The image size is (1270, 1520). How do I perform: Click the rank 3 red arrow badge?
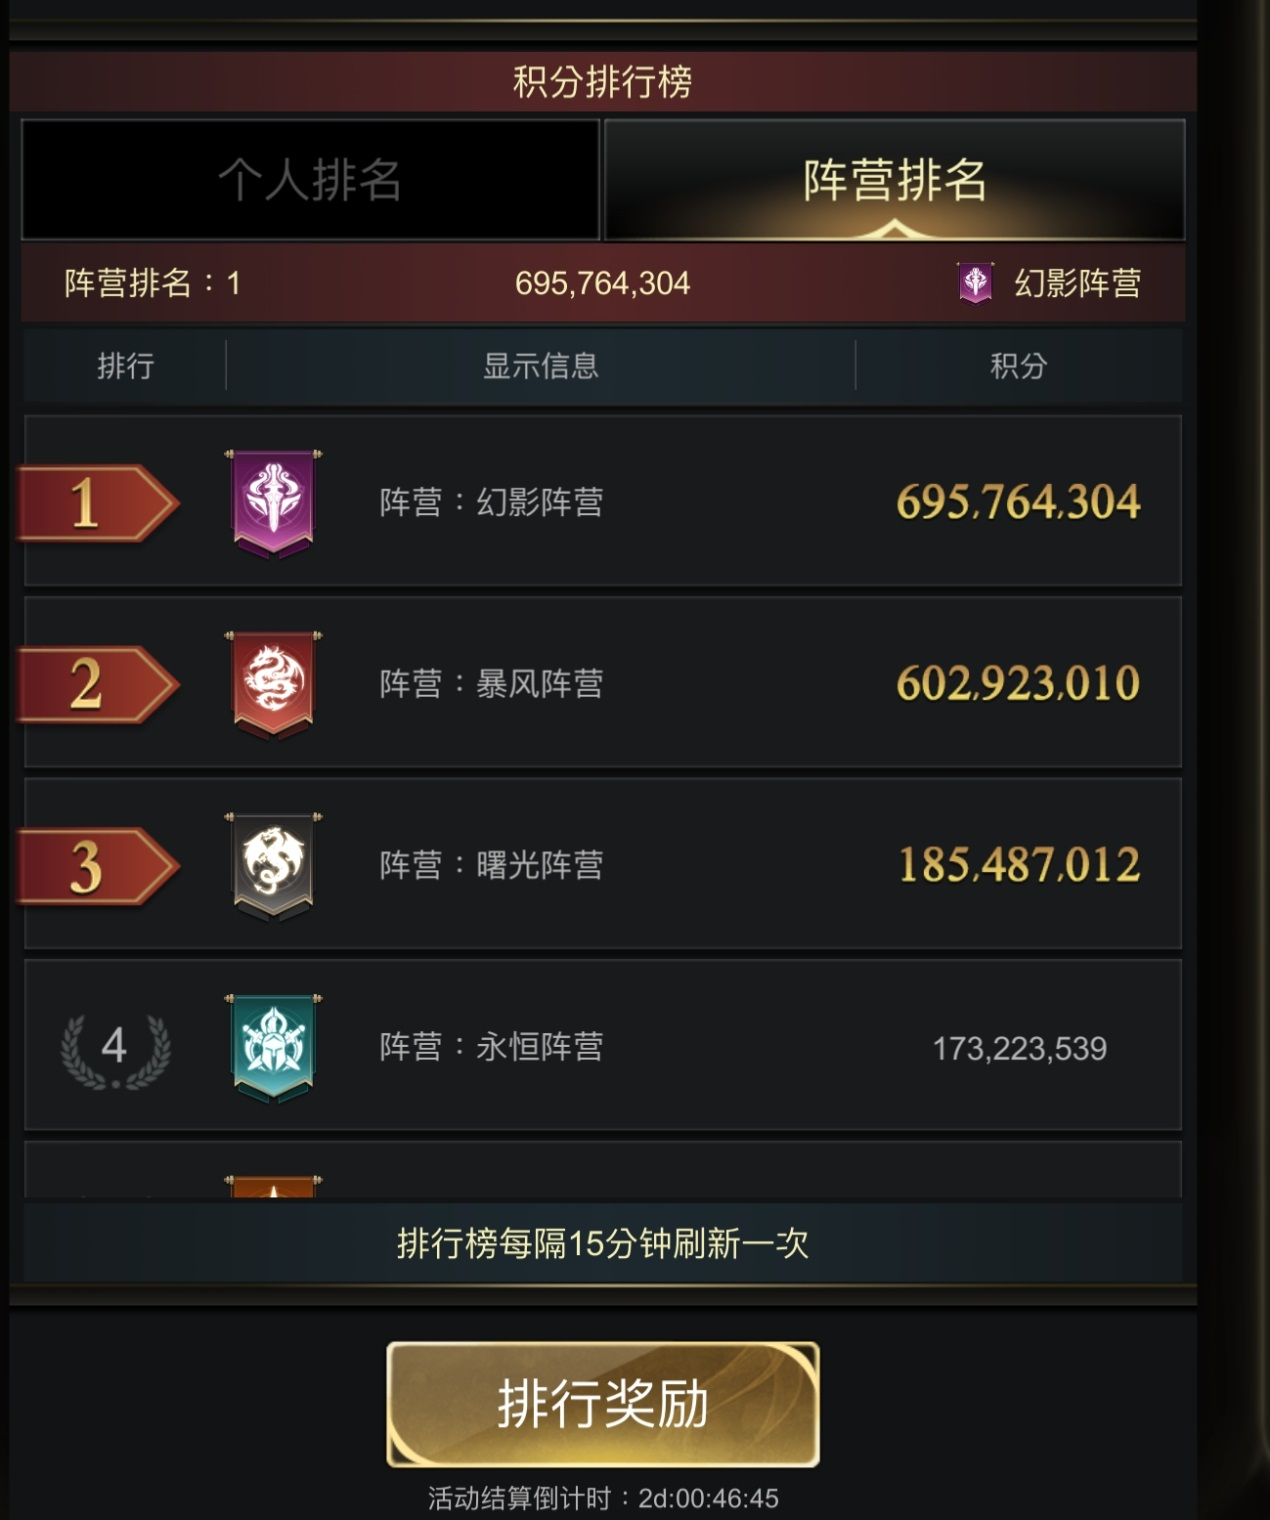[x=98, y=866]
